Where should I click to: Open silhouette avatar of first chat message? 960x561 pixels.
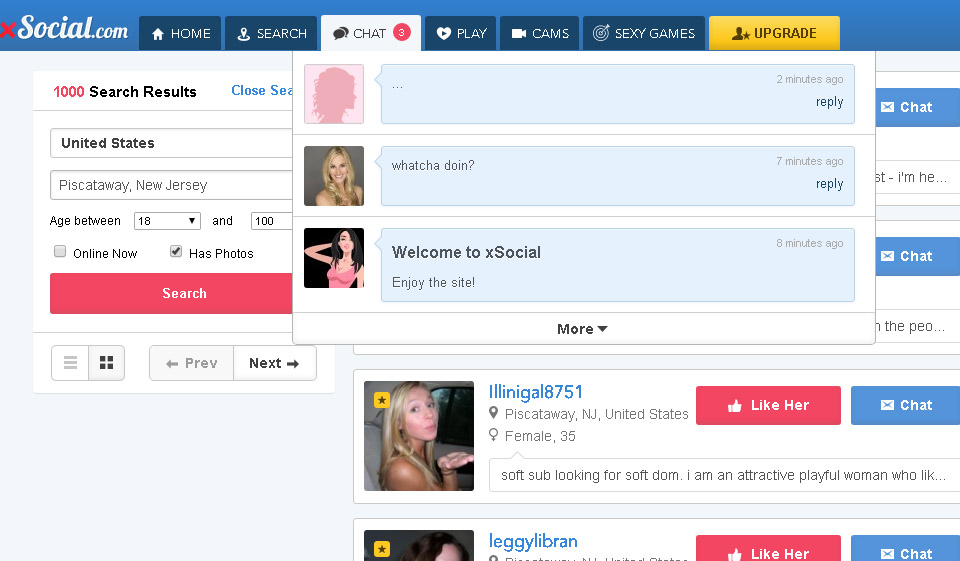pyautogui.click(x=334, y=94)
